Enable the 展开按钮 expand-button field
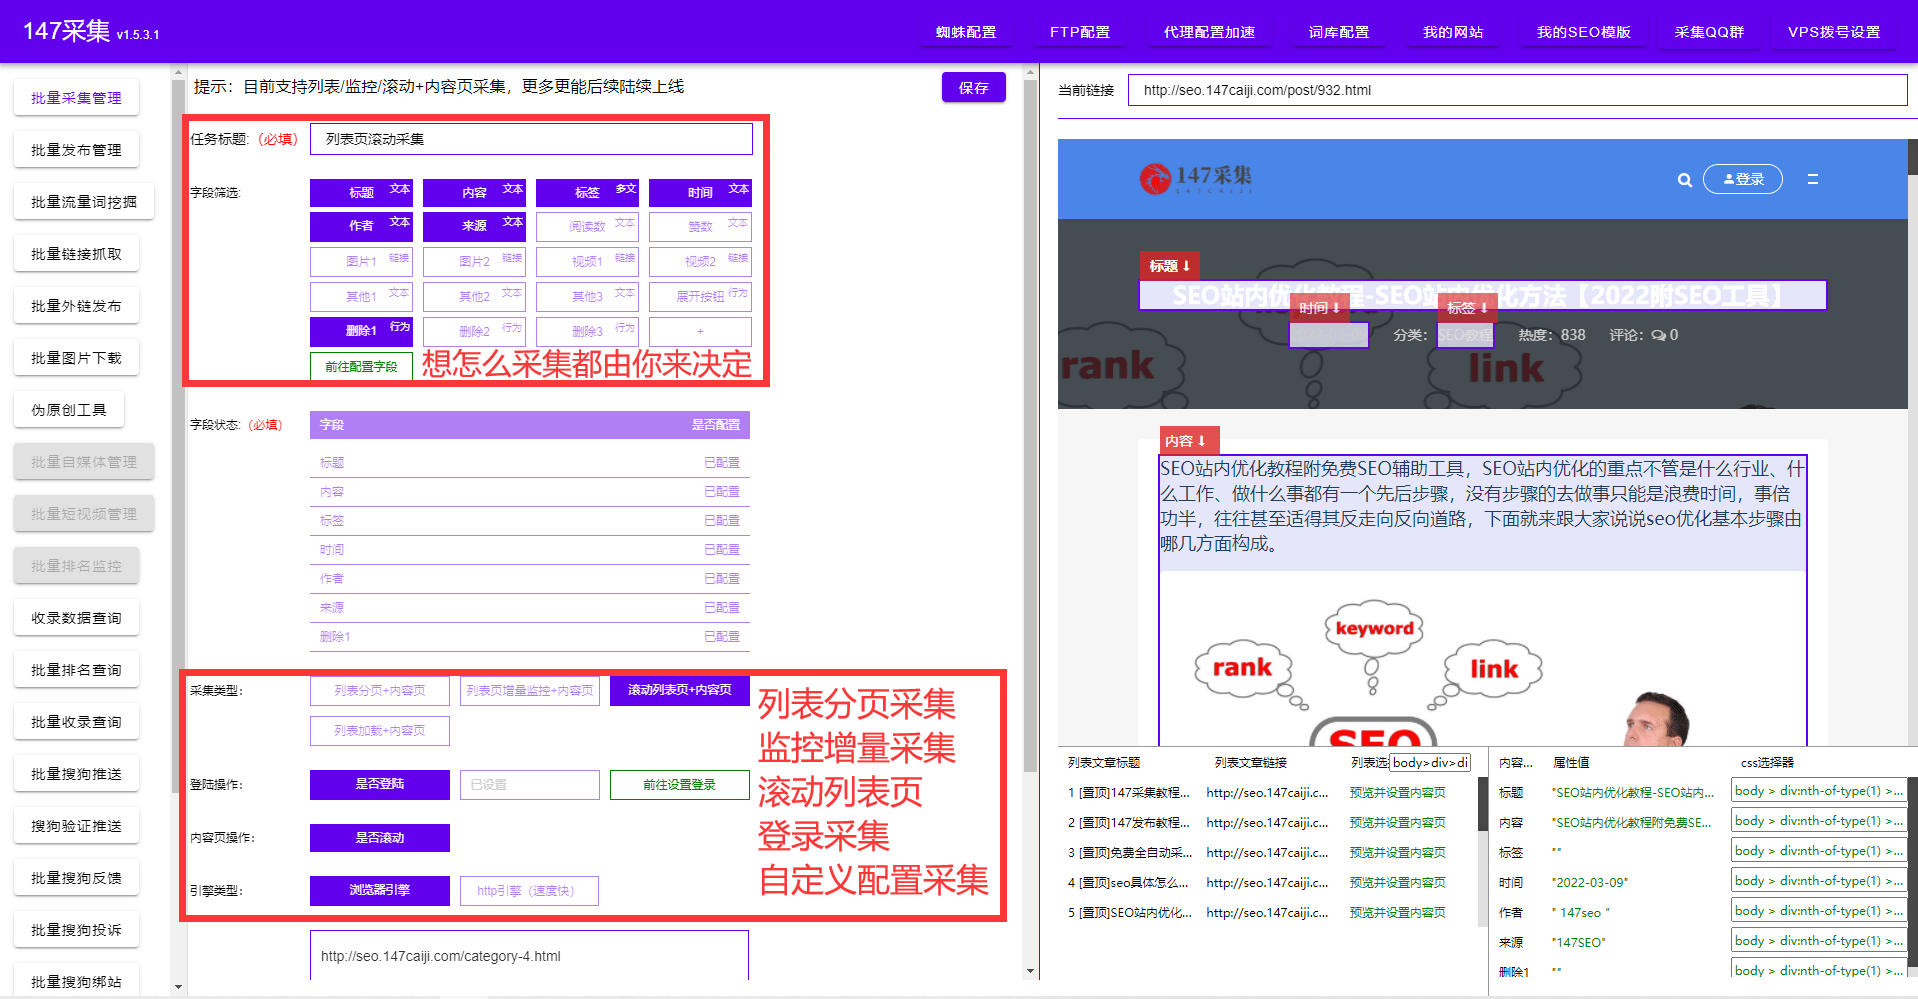 [x=700, y=296]
